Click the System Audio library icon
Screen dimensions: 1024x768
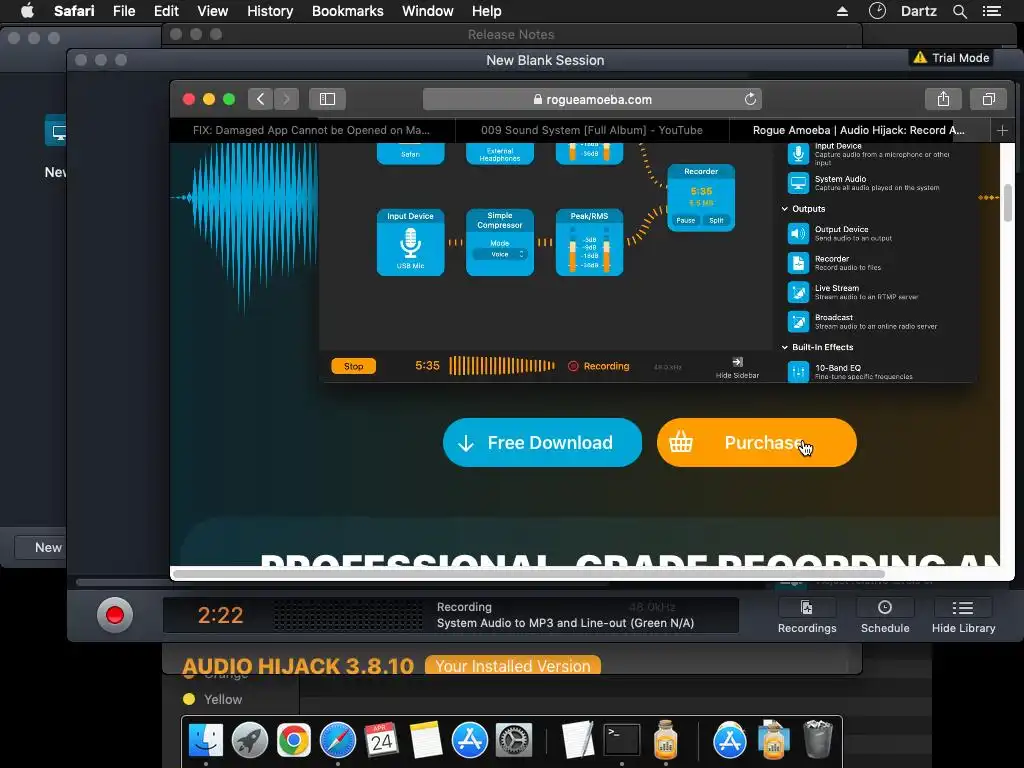[798, 183]
